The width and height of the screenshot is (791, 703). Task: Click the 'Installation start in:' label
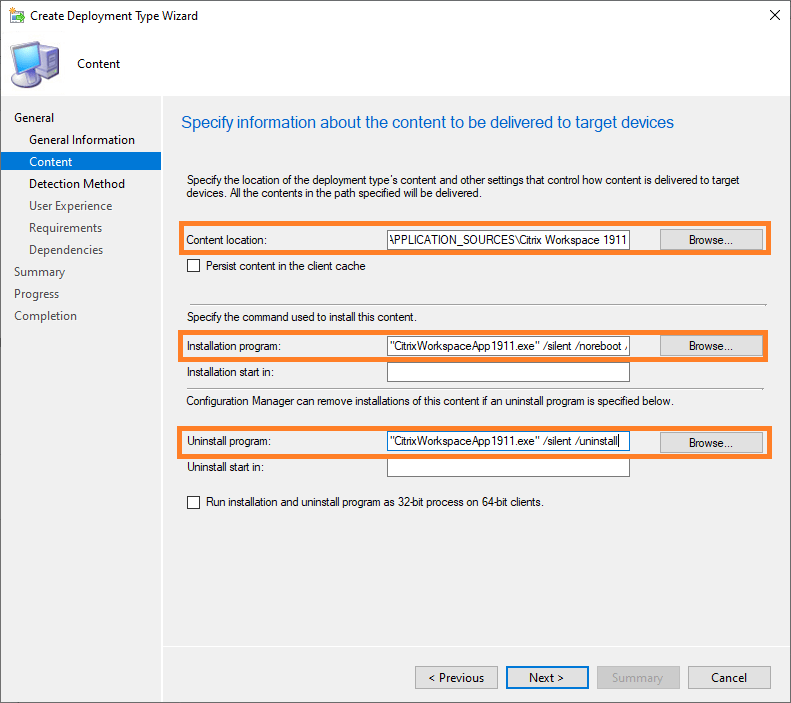click(230, 372)
